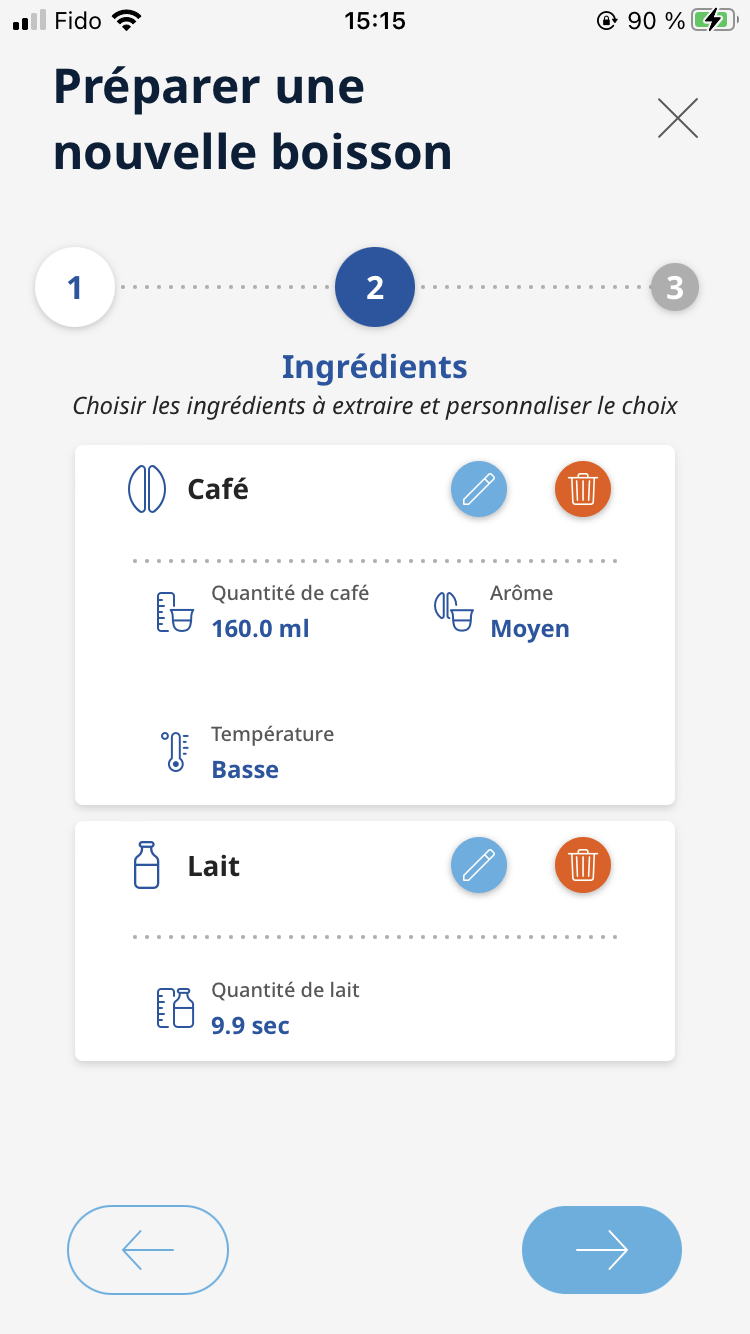This screenshot has height=1334, width=750.
Task: Tap the 160.0 ml coffee quantity value
Action: click(260, 629)
